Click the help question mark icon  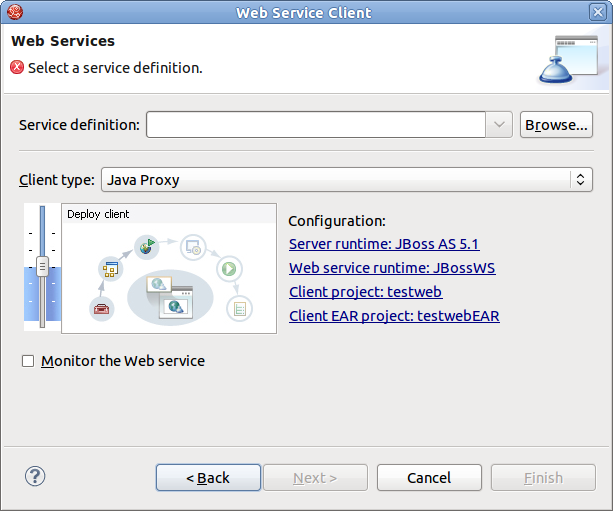pyautogui.click(x=35, y=477)
